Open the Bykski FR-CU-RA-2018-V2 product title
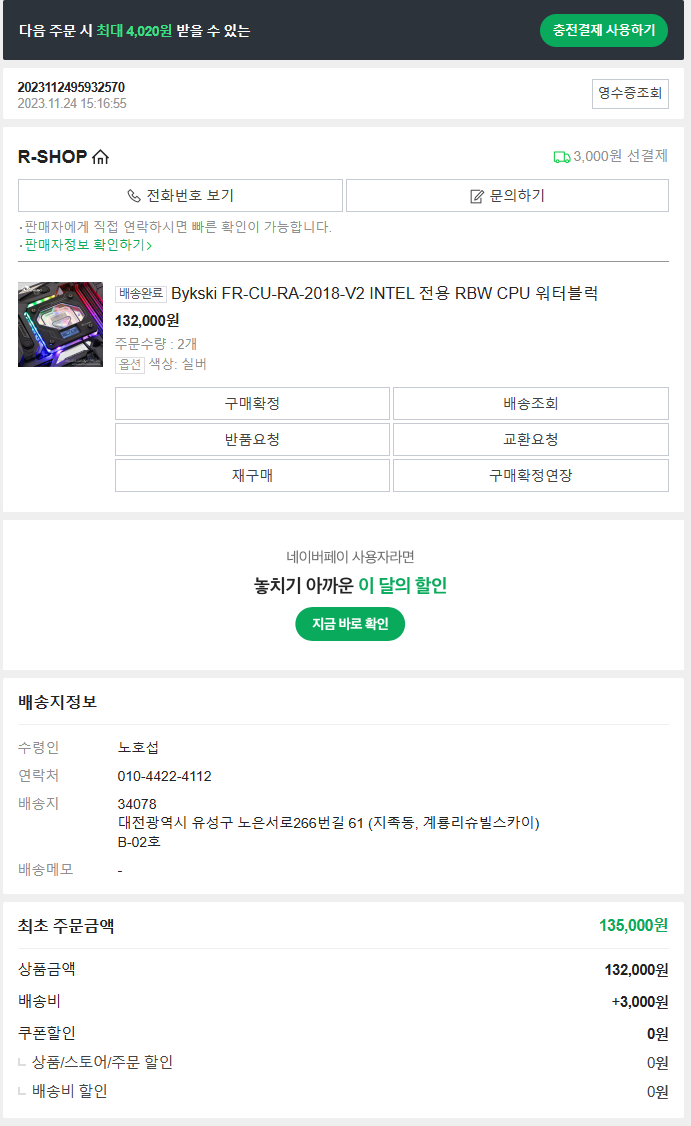 (x=385, y=293)
